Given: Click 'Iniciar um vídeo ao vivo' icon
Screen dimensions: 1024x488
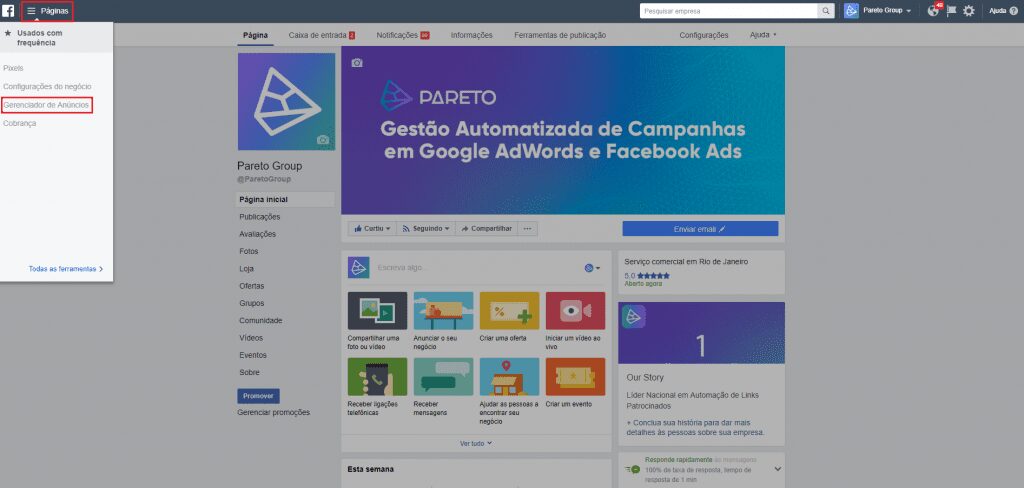Looking at the screenshot, I should coord(575,311).
